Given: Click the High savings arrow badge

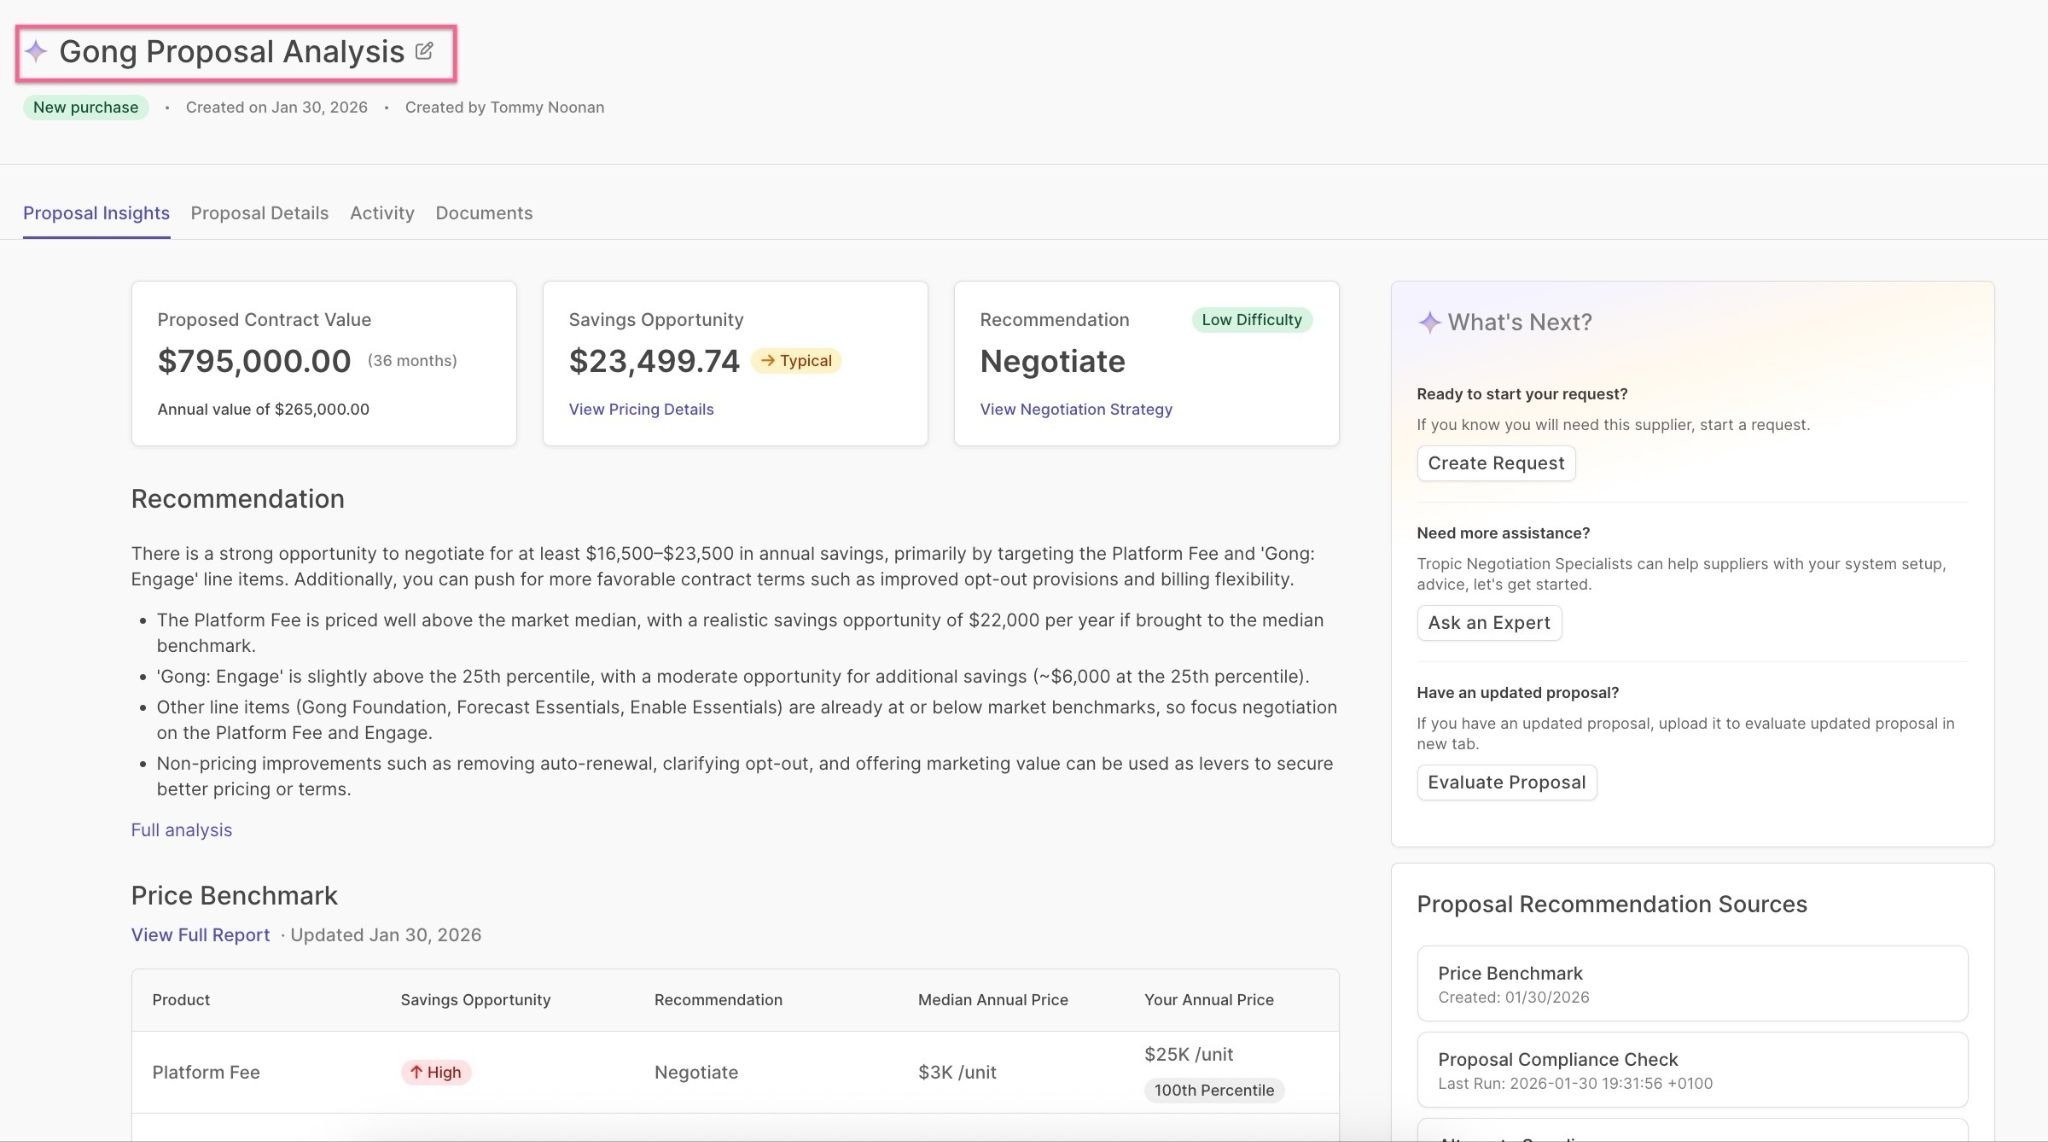Looking at the screenshot, I should [x=435, y=1072].
